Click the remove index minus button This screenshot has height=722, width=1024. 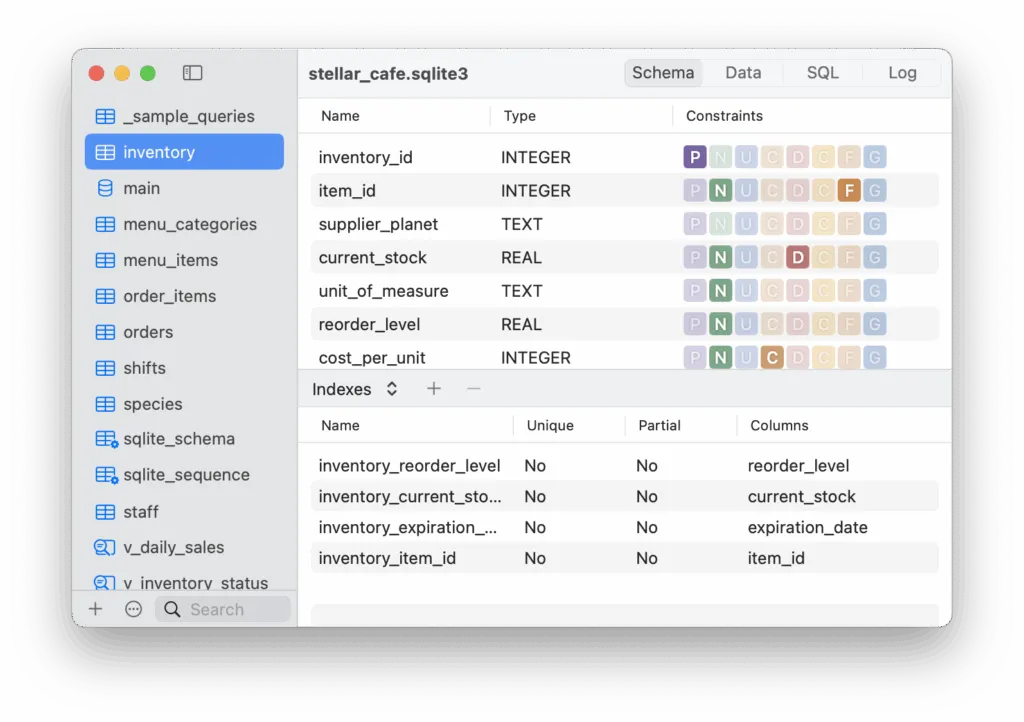(474, 389)
